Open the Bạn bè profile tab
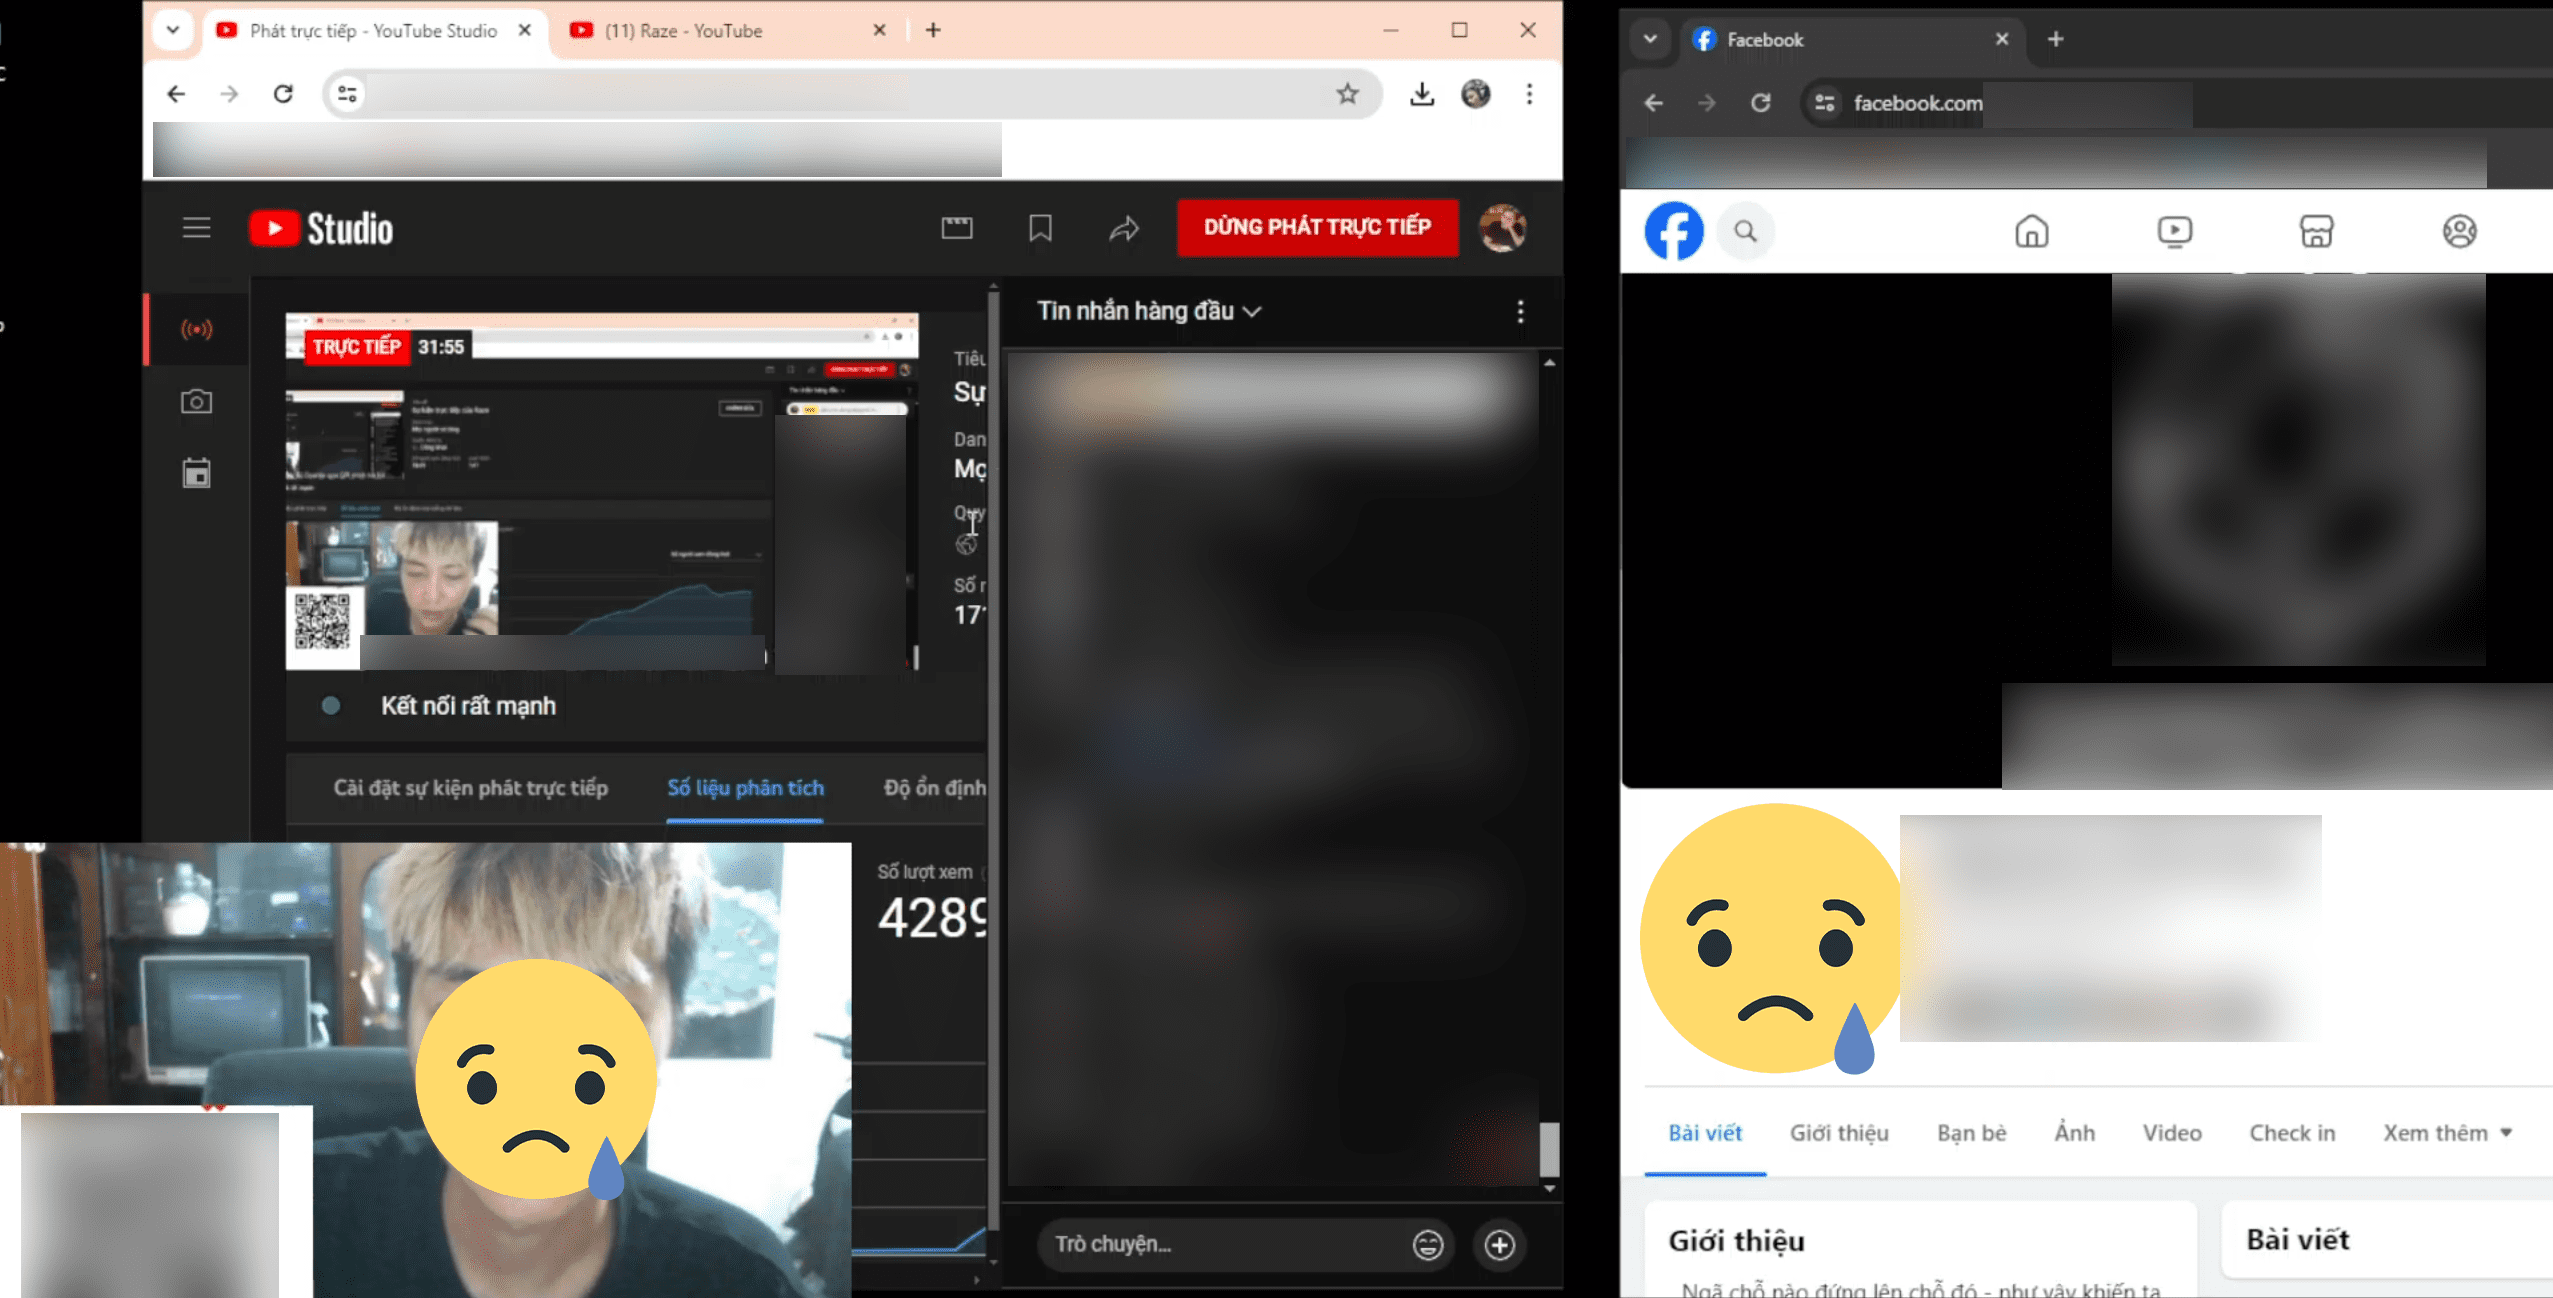Screen dimensions: 2553x1298 click(x=1971, y=1133)
